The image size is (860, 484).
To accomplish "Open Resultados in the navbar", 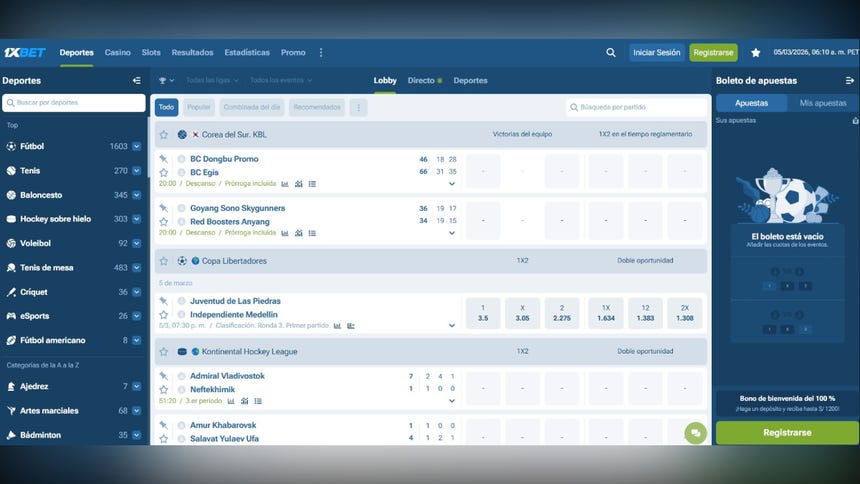I will 192,53.
